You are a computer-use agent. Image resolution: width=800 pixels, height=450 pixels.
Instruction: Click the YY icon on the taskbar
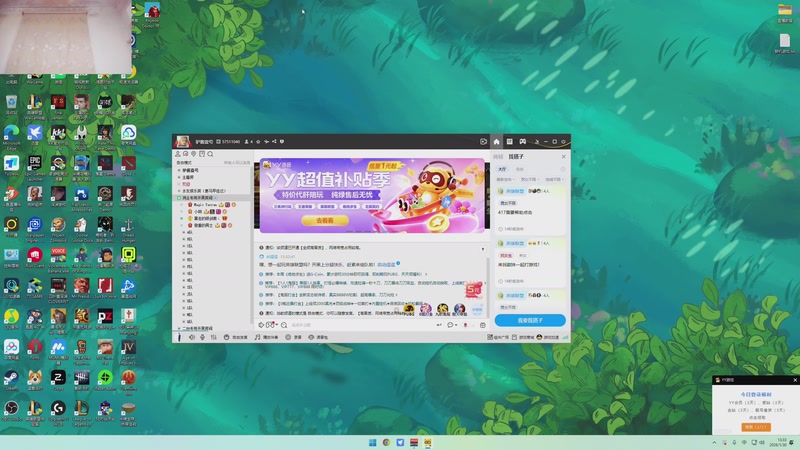pos(428,442)
